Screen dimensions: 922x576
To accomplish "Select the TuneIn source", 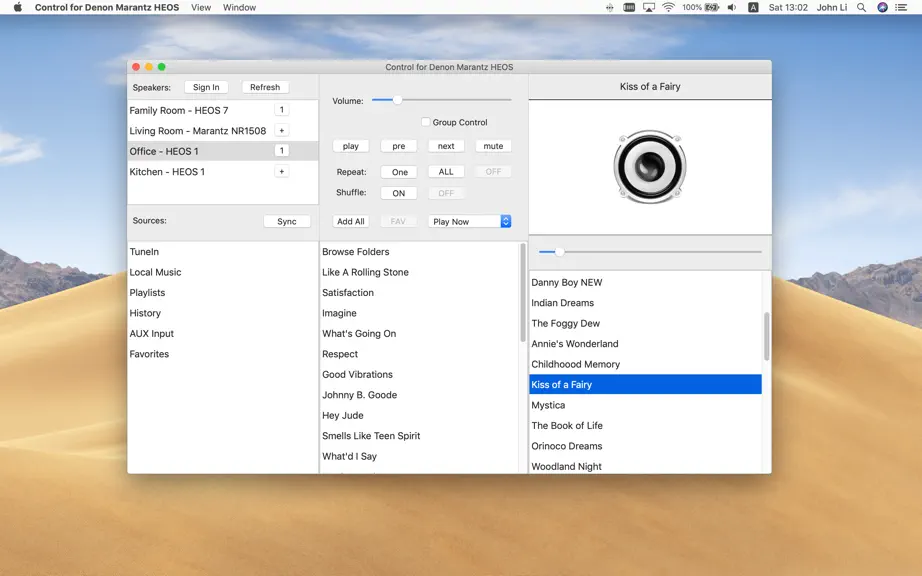I will [223, 252].
